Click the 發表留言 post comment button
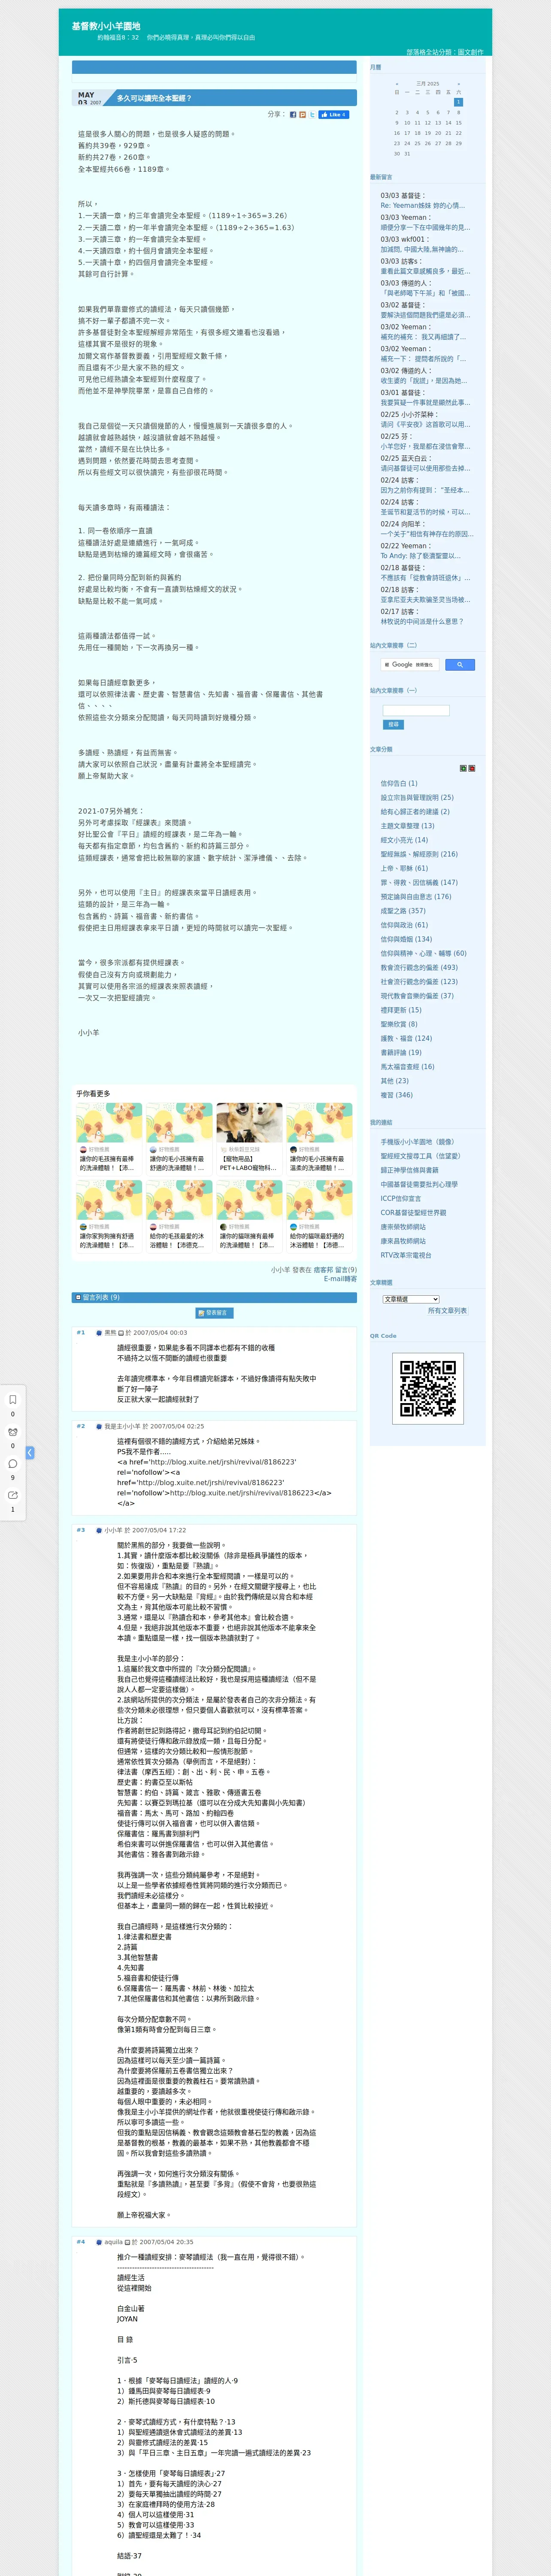This screenshot has width=551, height=2576. click(x=214, y=1313)
